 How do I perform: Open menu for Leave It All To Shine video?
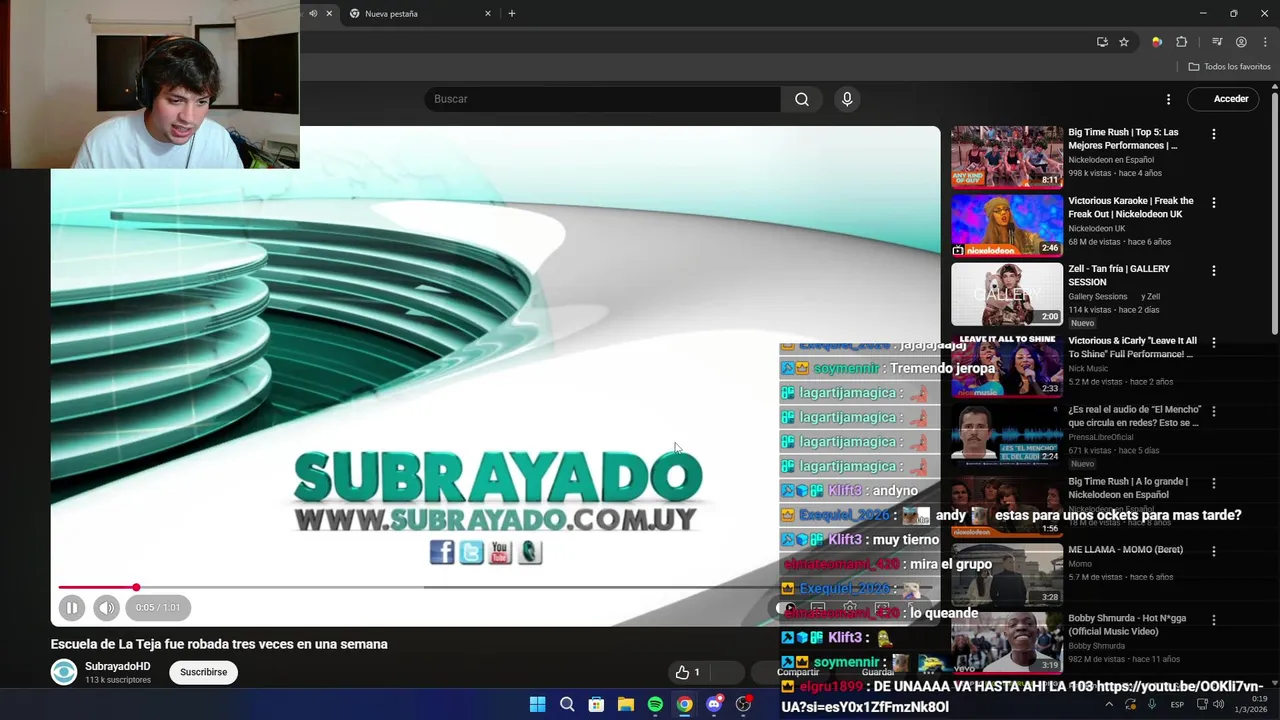tap(1214, 342)
